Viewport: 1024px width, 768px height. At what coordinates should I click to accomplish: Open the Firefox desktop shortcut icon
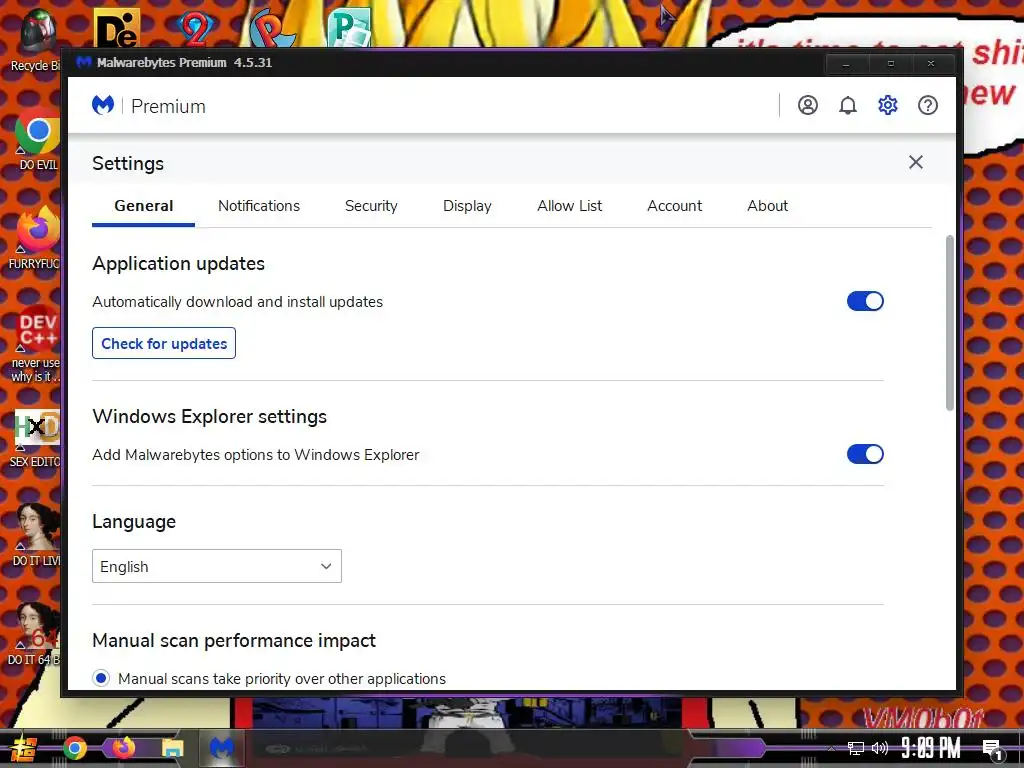pyautogui.click(x=36, y=238)
